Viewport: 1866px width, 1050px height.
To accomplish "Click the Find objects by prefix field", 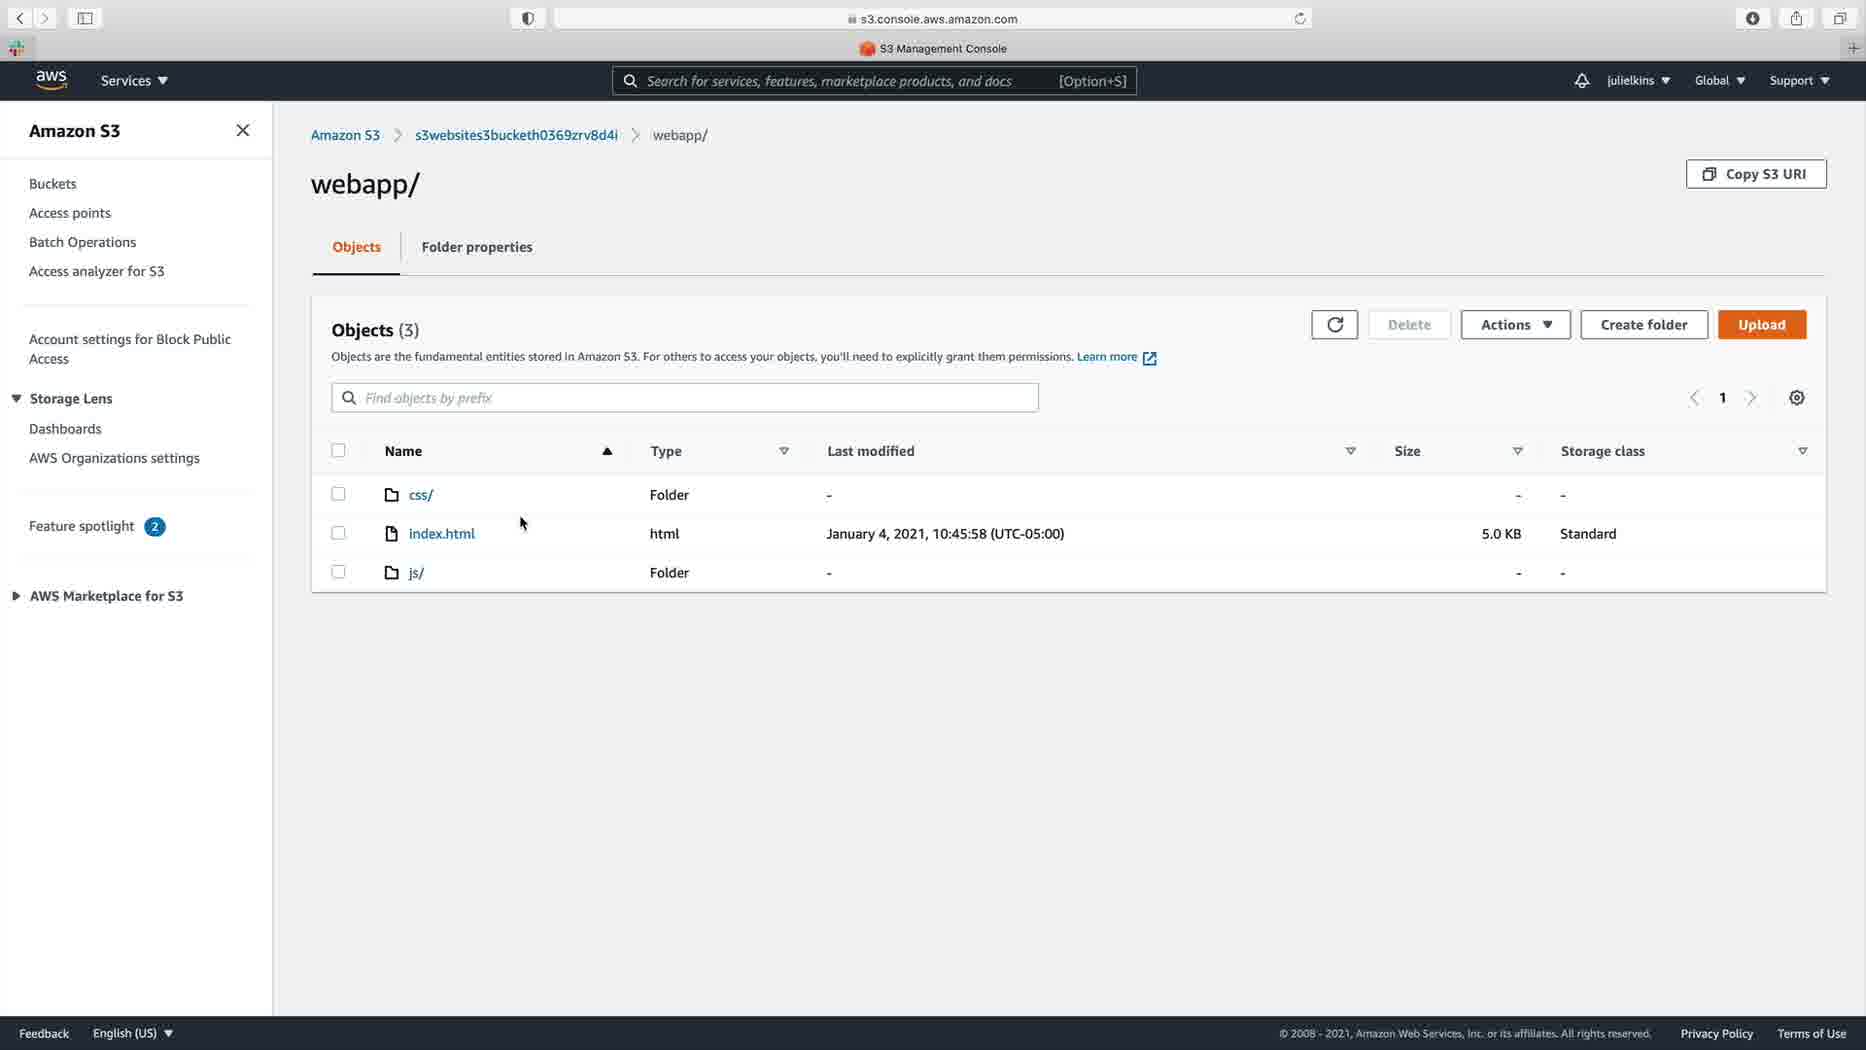I will 685,398.
